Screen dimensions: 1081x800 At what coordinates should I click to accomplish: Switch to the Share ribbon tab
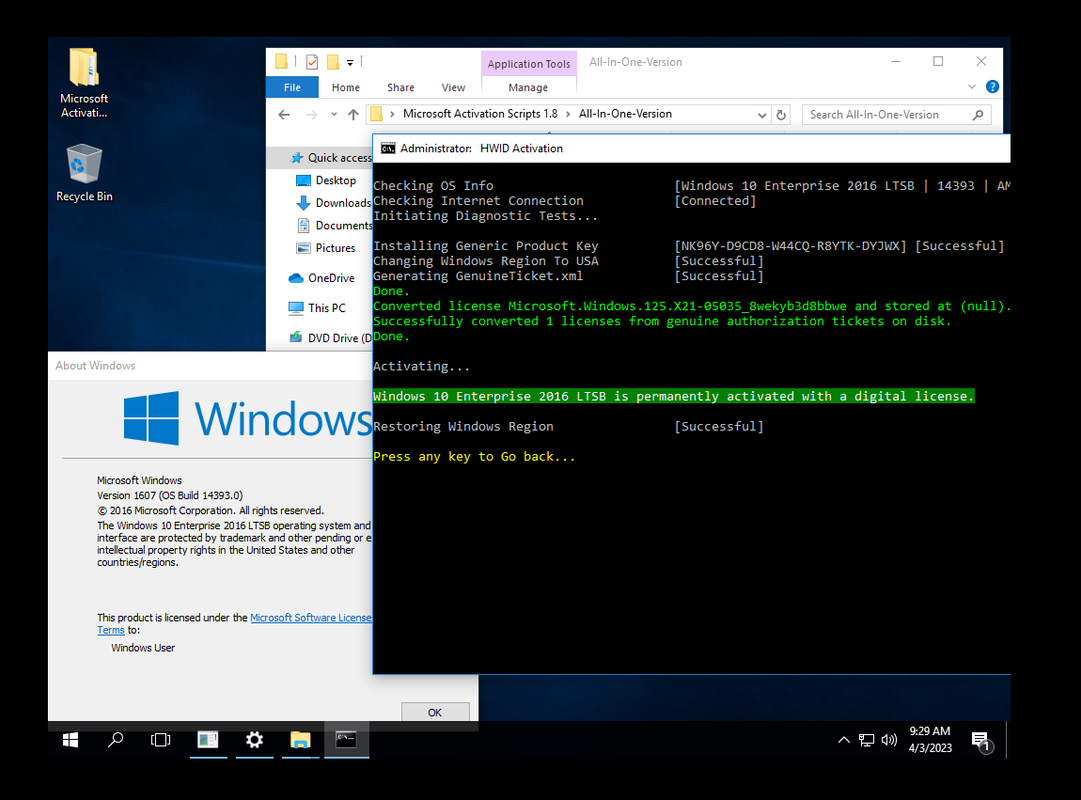(x=401, y=88)
